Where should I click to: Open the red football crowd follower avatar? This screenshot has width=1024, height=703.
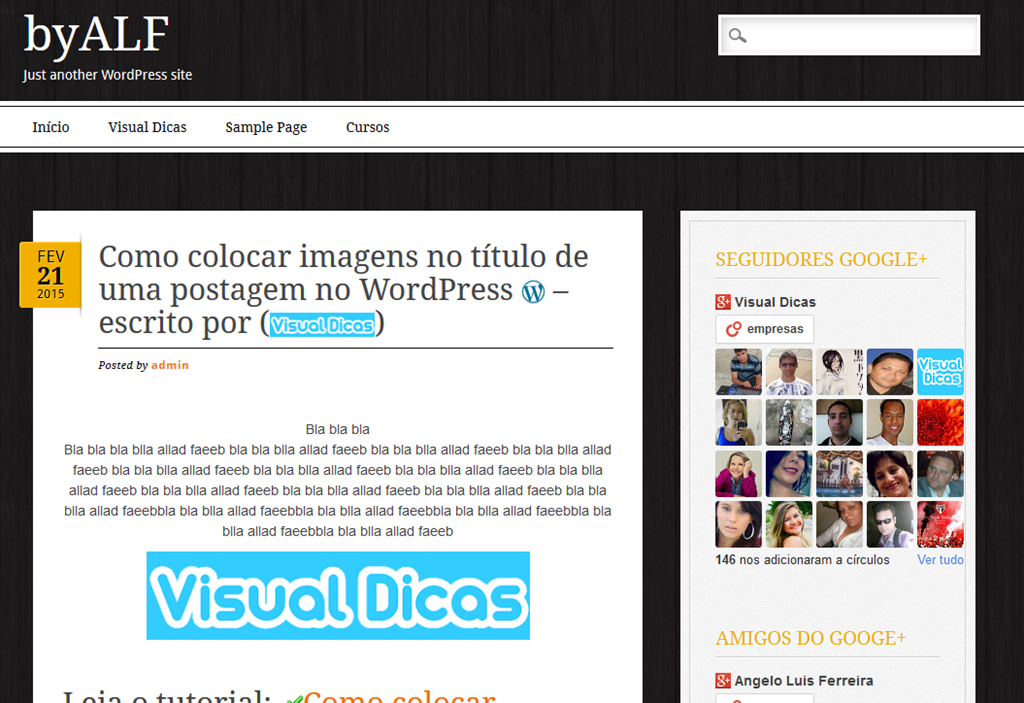940,524
